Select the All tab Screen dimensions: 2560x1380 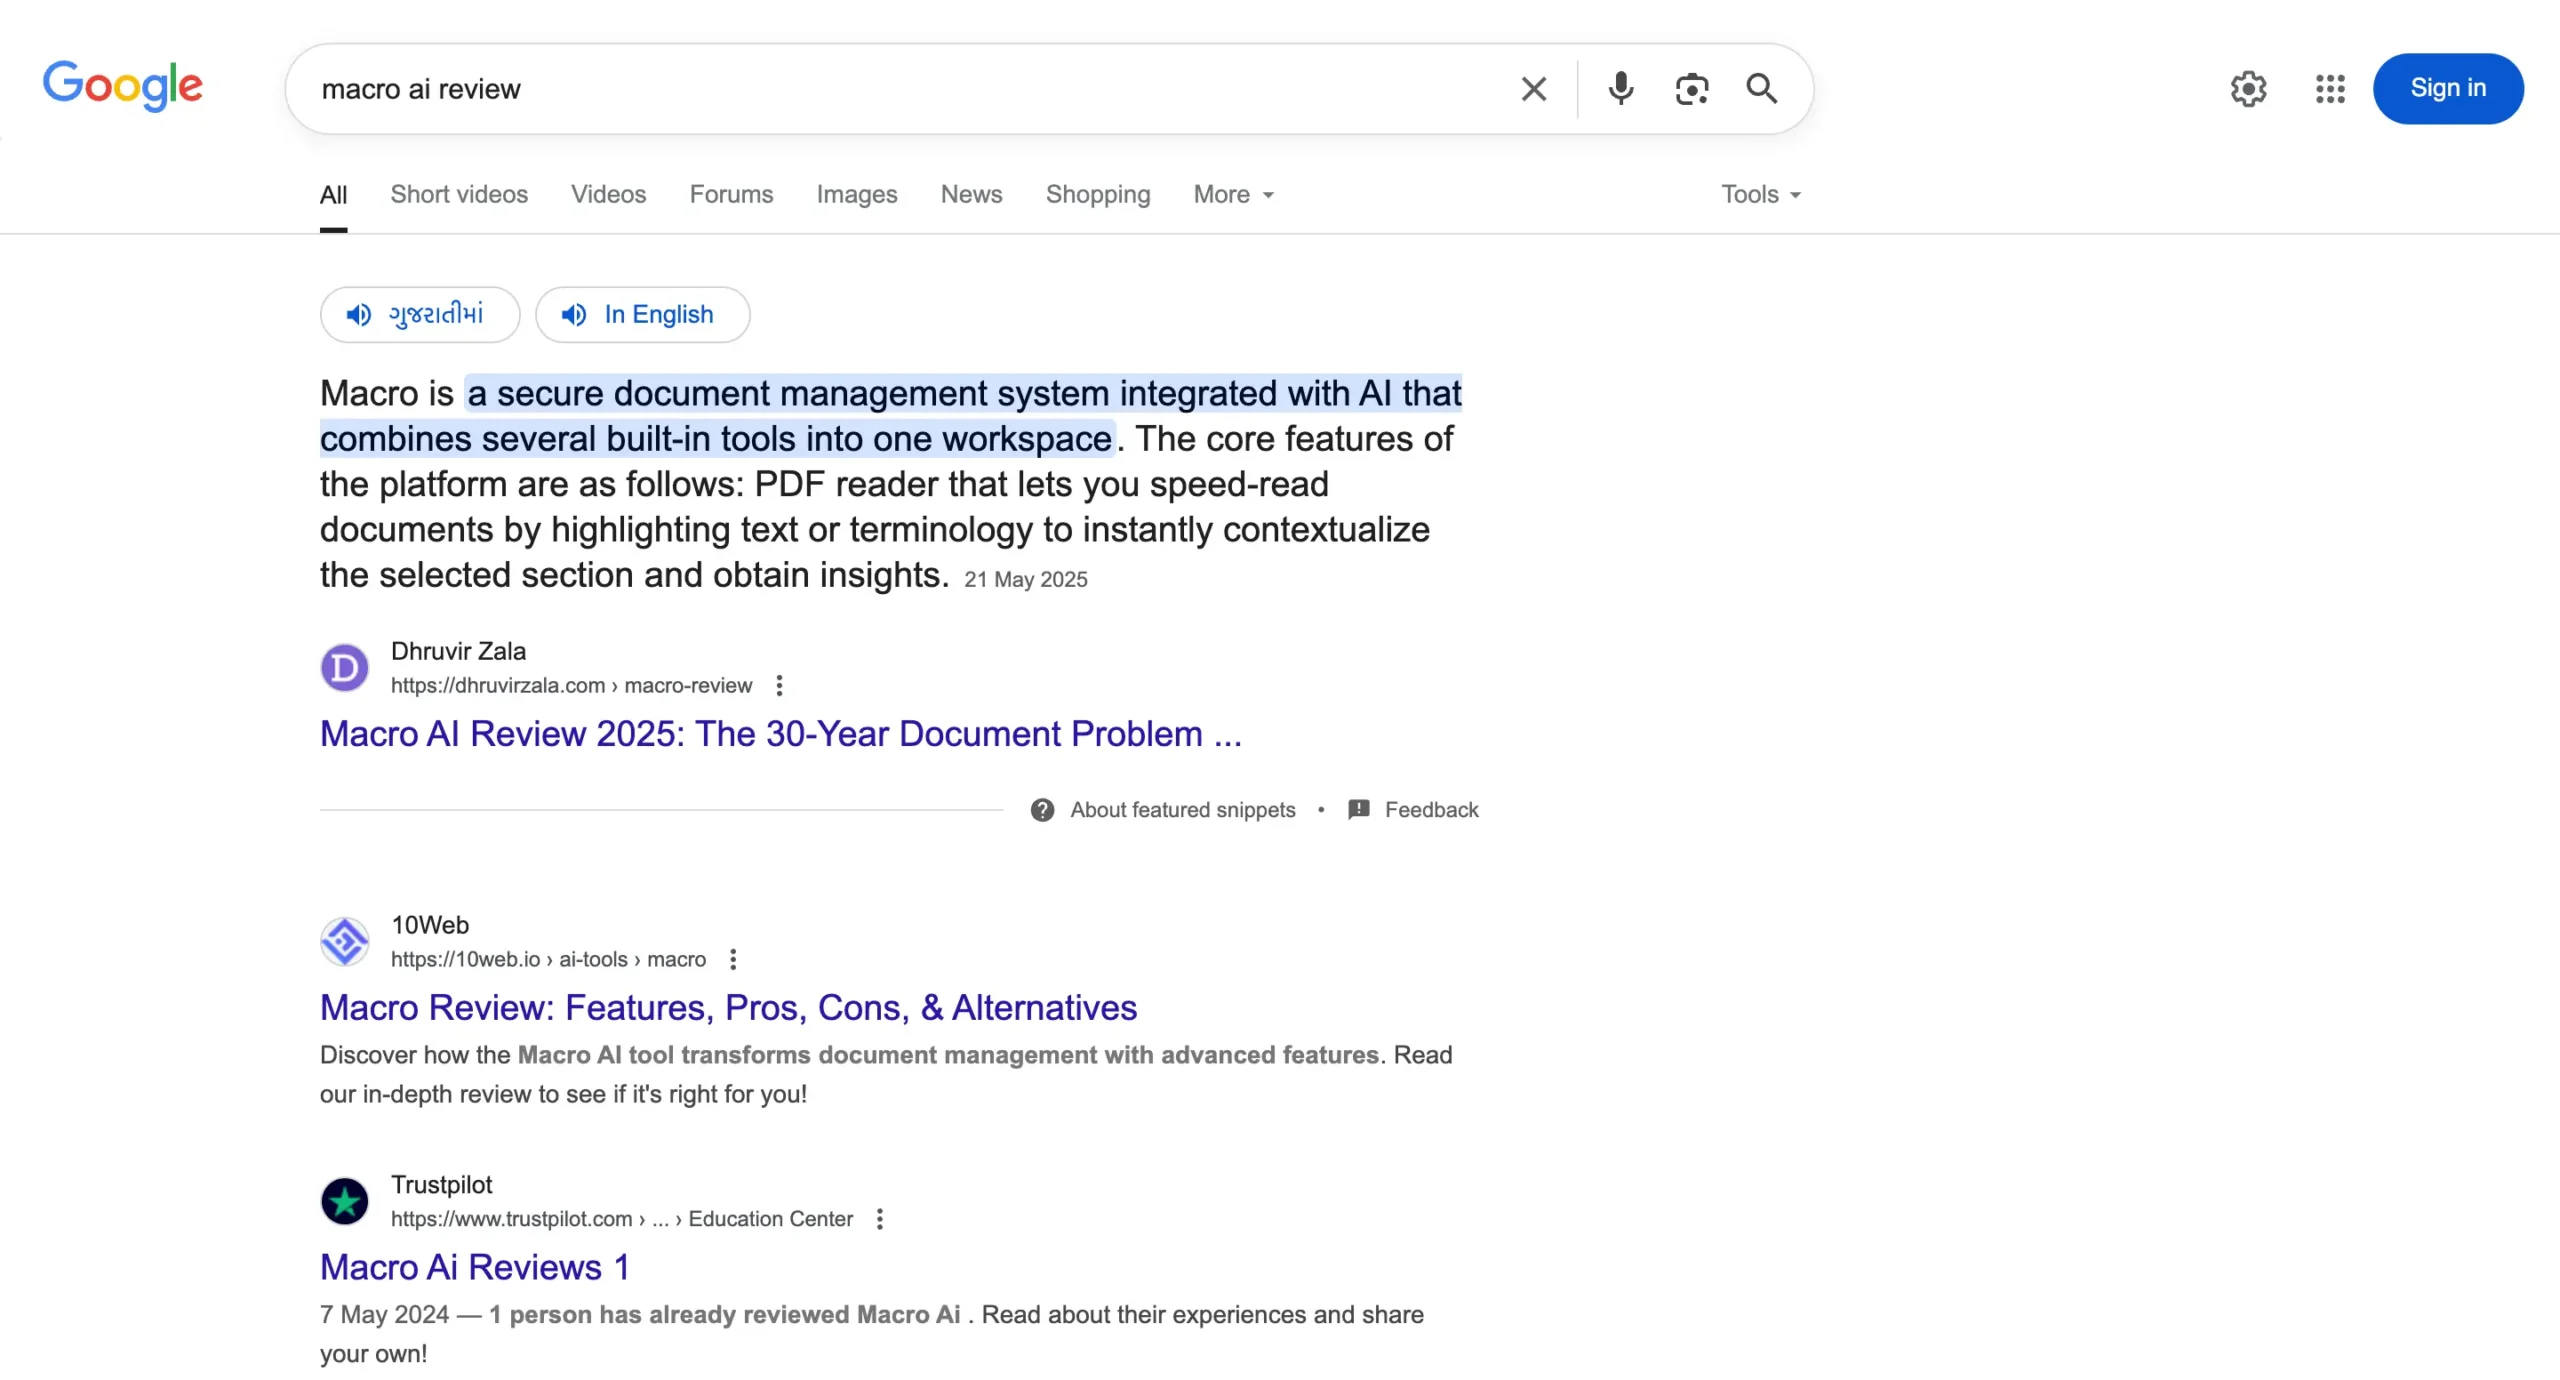333,194
